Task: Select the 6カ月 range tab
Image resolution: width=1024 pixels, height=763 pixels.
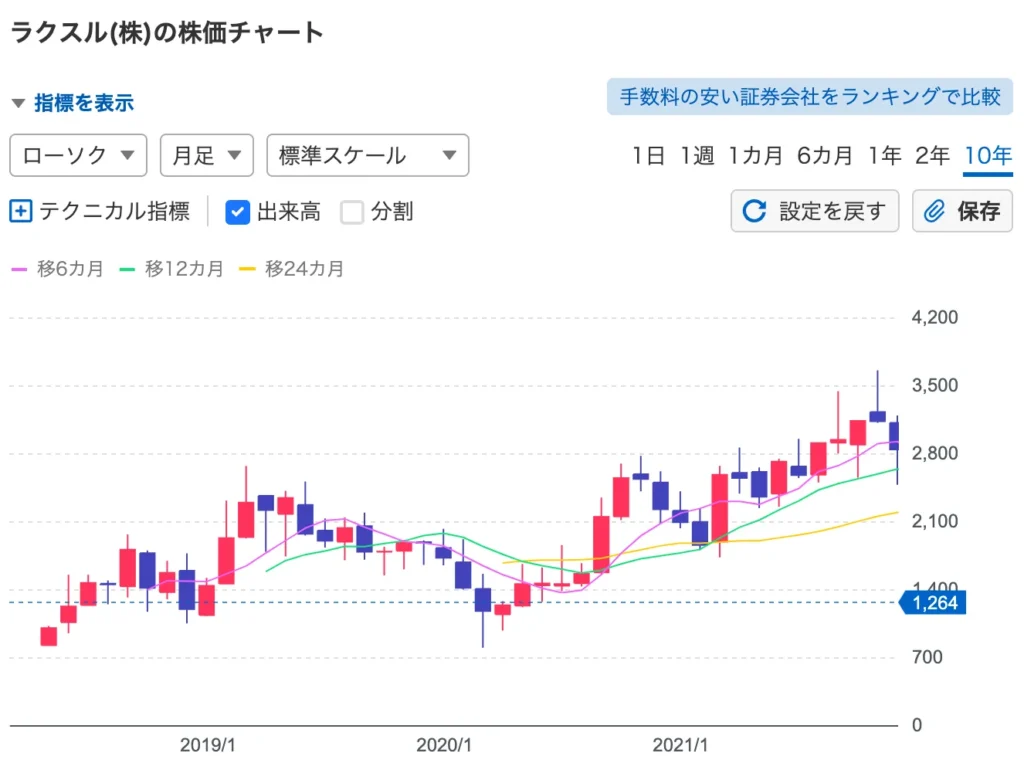Action: (825, 155)
